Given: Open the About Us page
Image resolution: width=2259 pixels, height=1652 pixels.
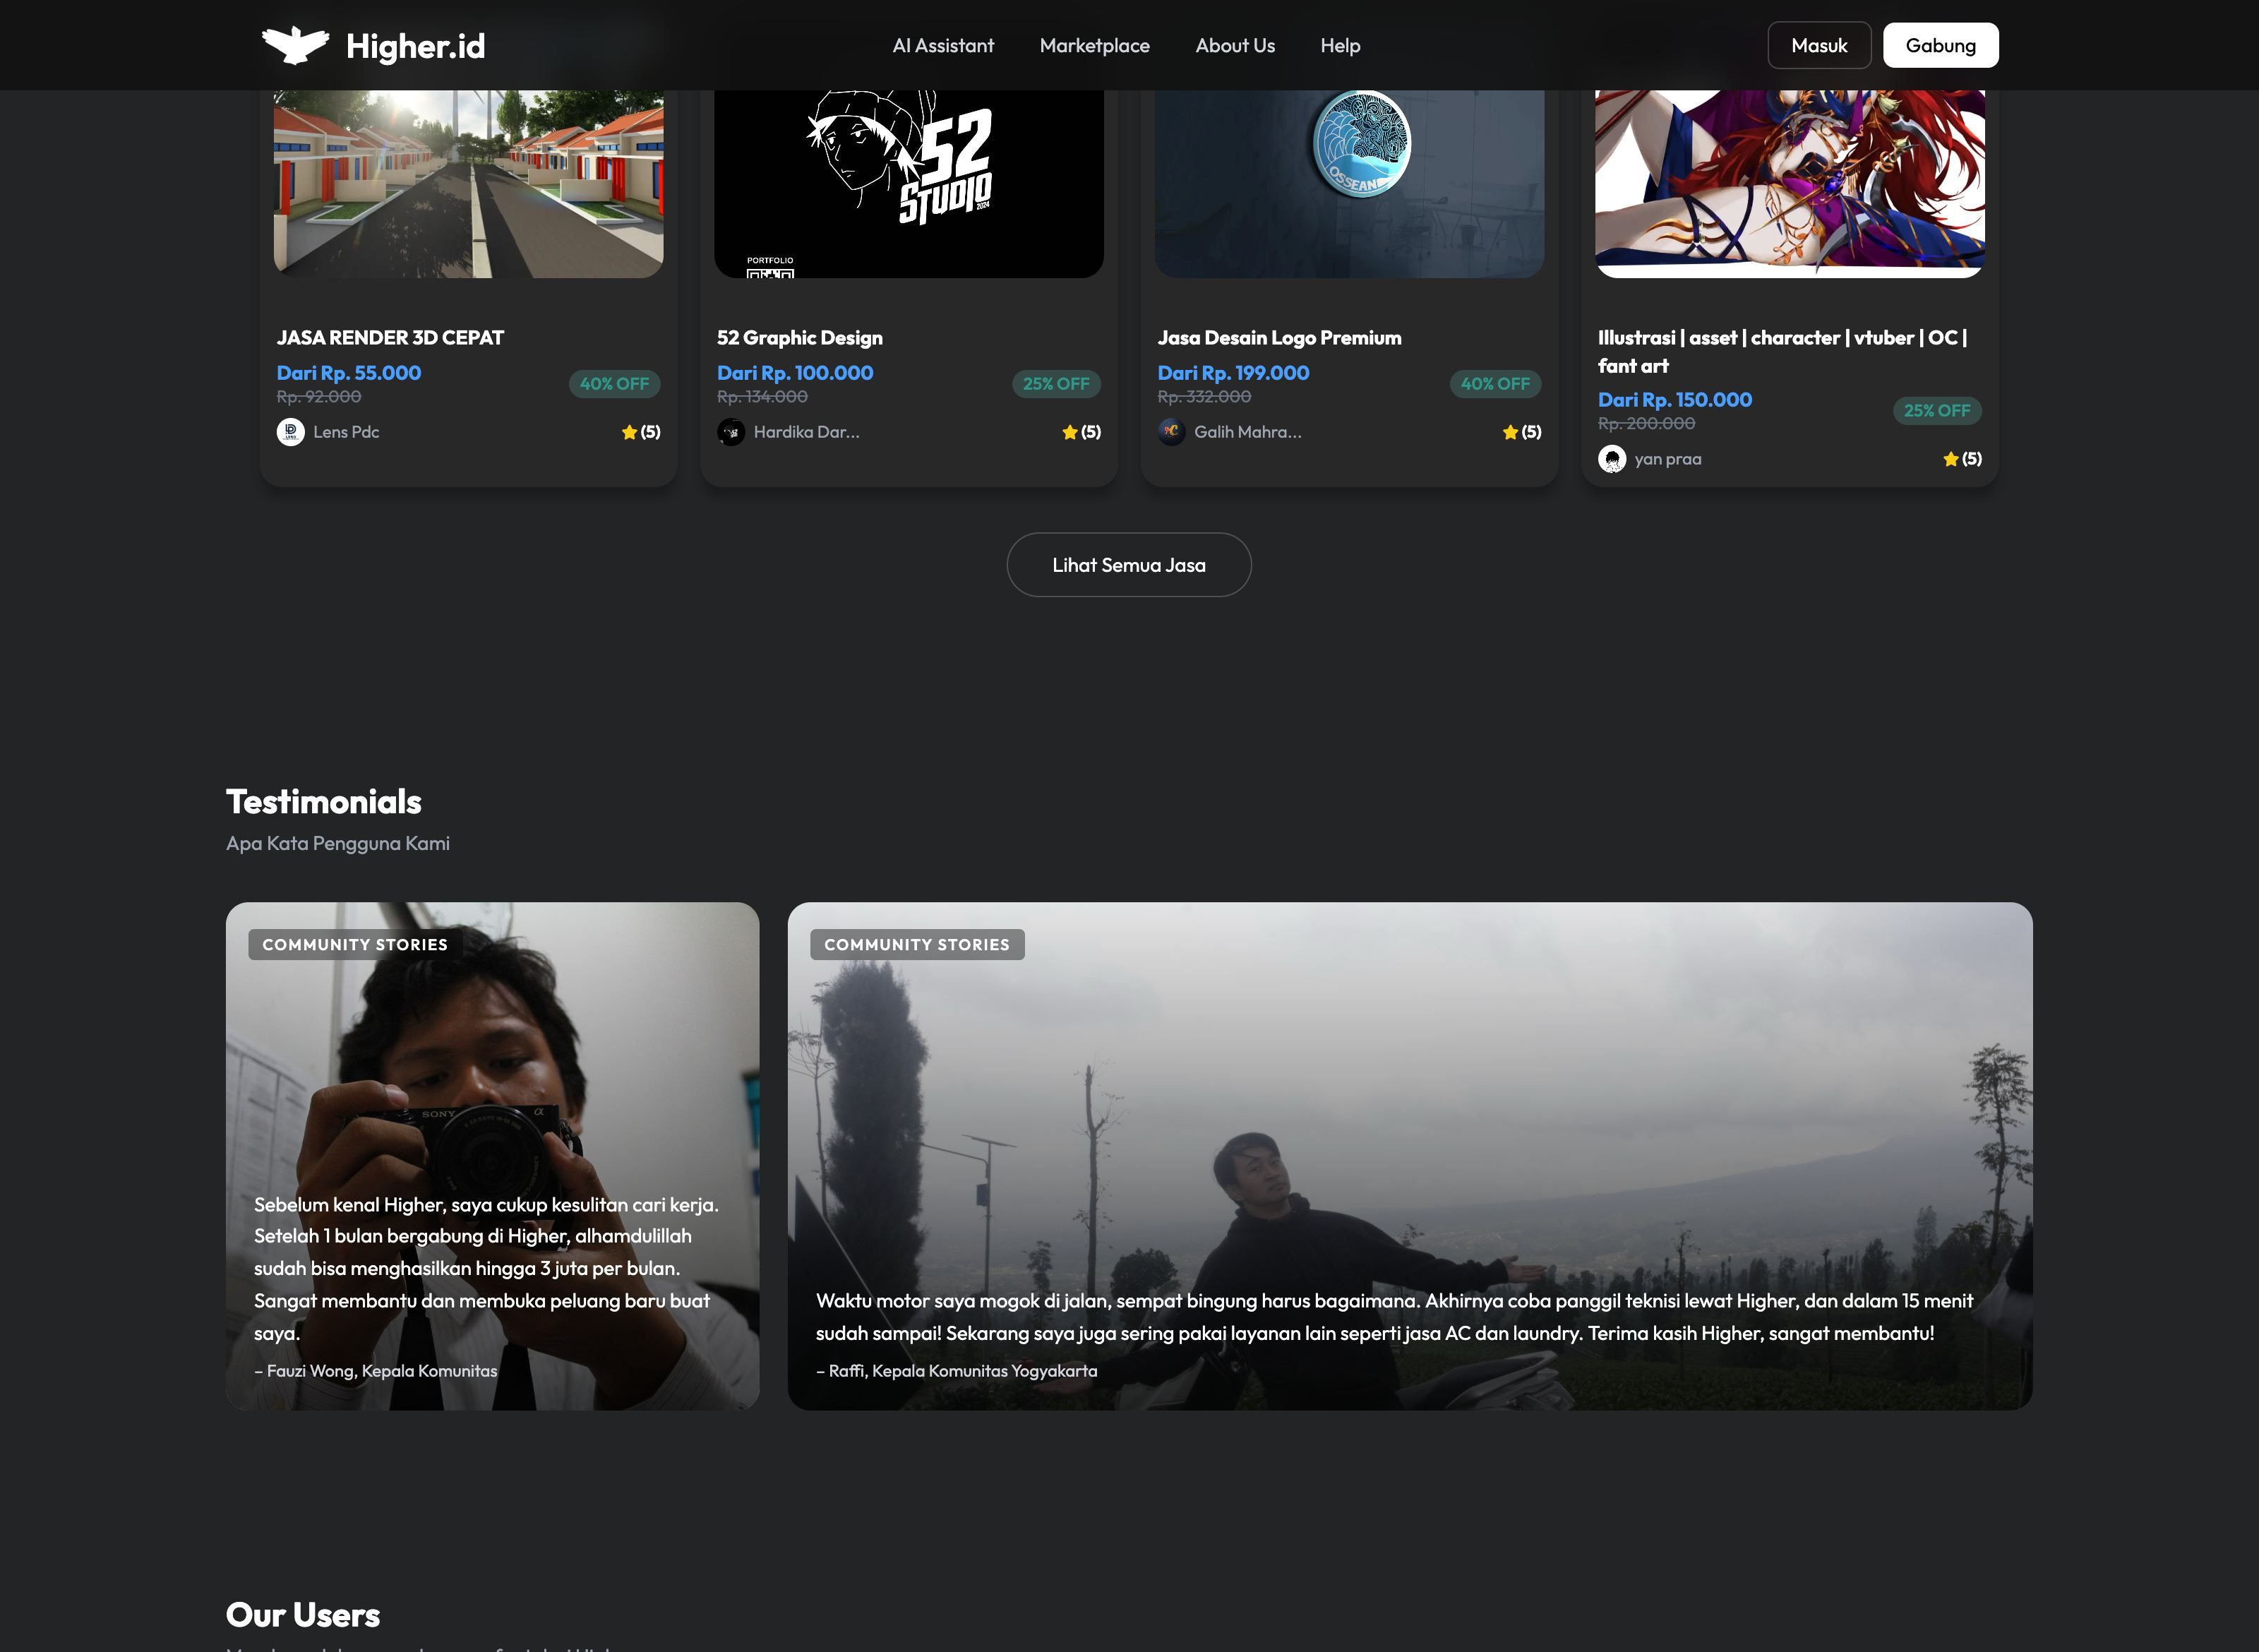Looking at the screenshot, I should pos(1235,45).
